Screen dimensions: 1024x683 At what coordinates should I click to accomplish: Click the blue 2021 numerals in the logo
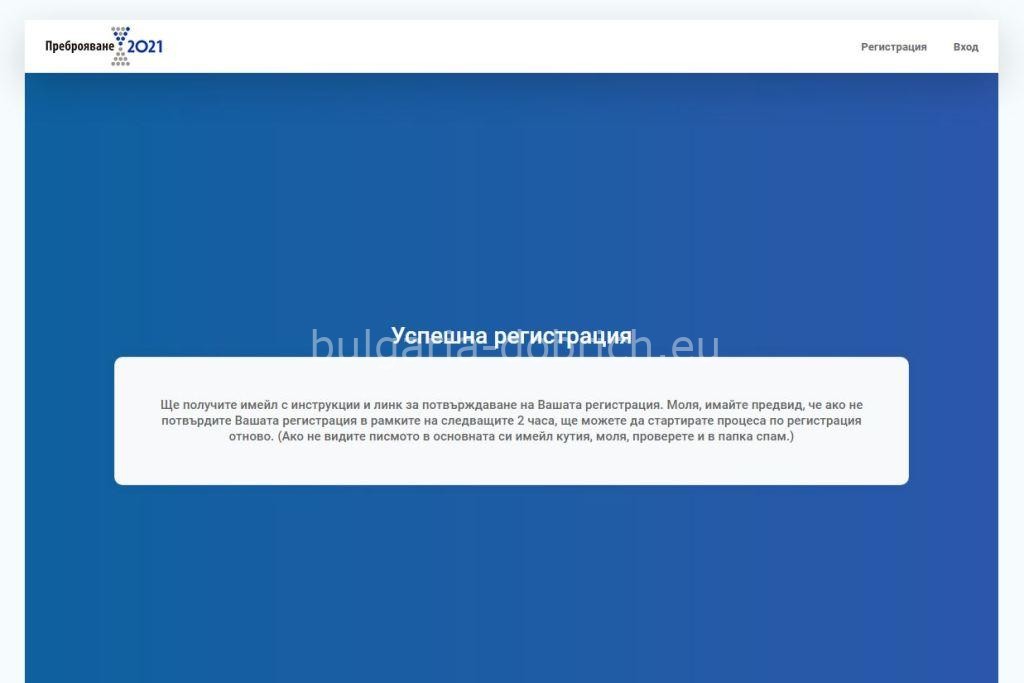[145, 46]
